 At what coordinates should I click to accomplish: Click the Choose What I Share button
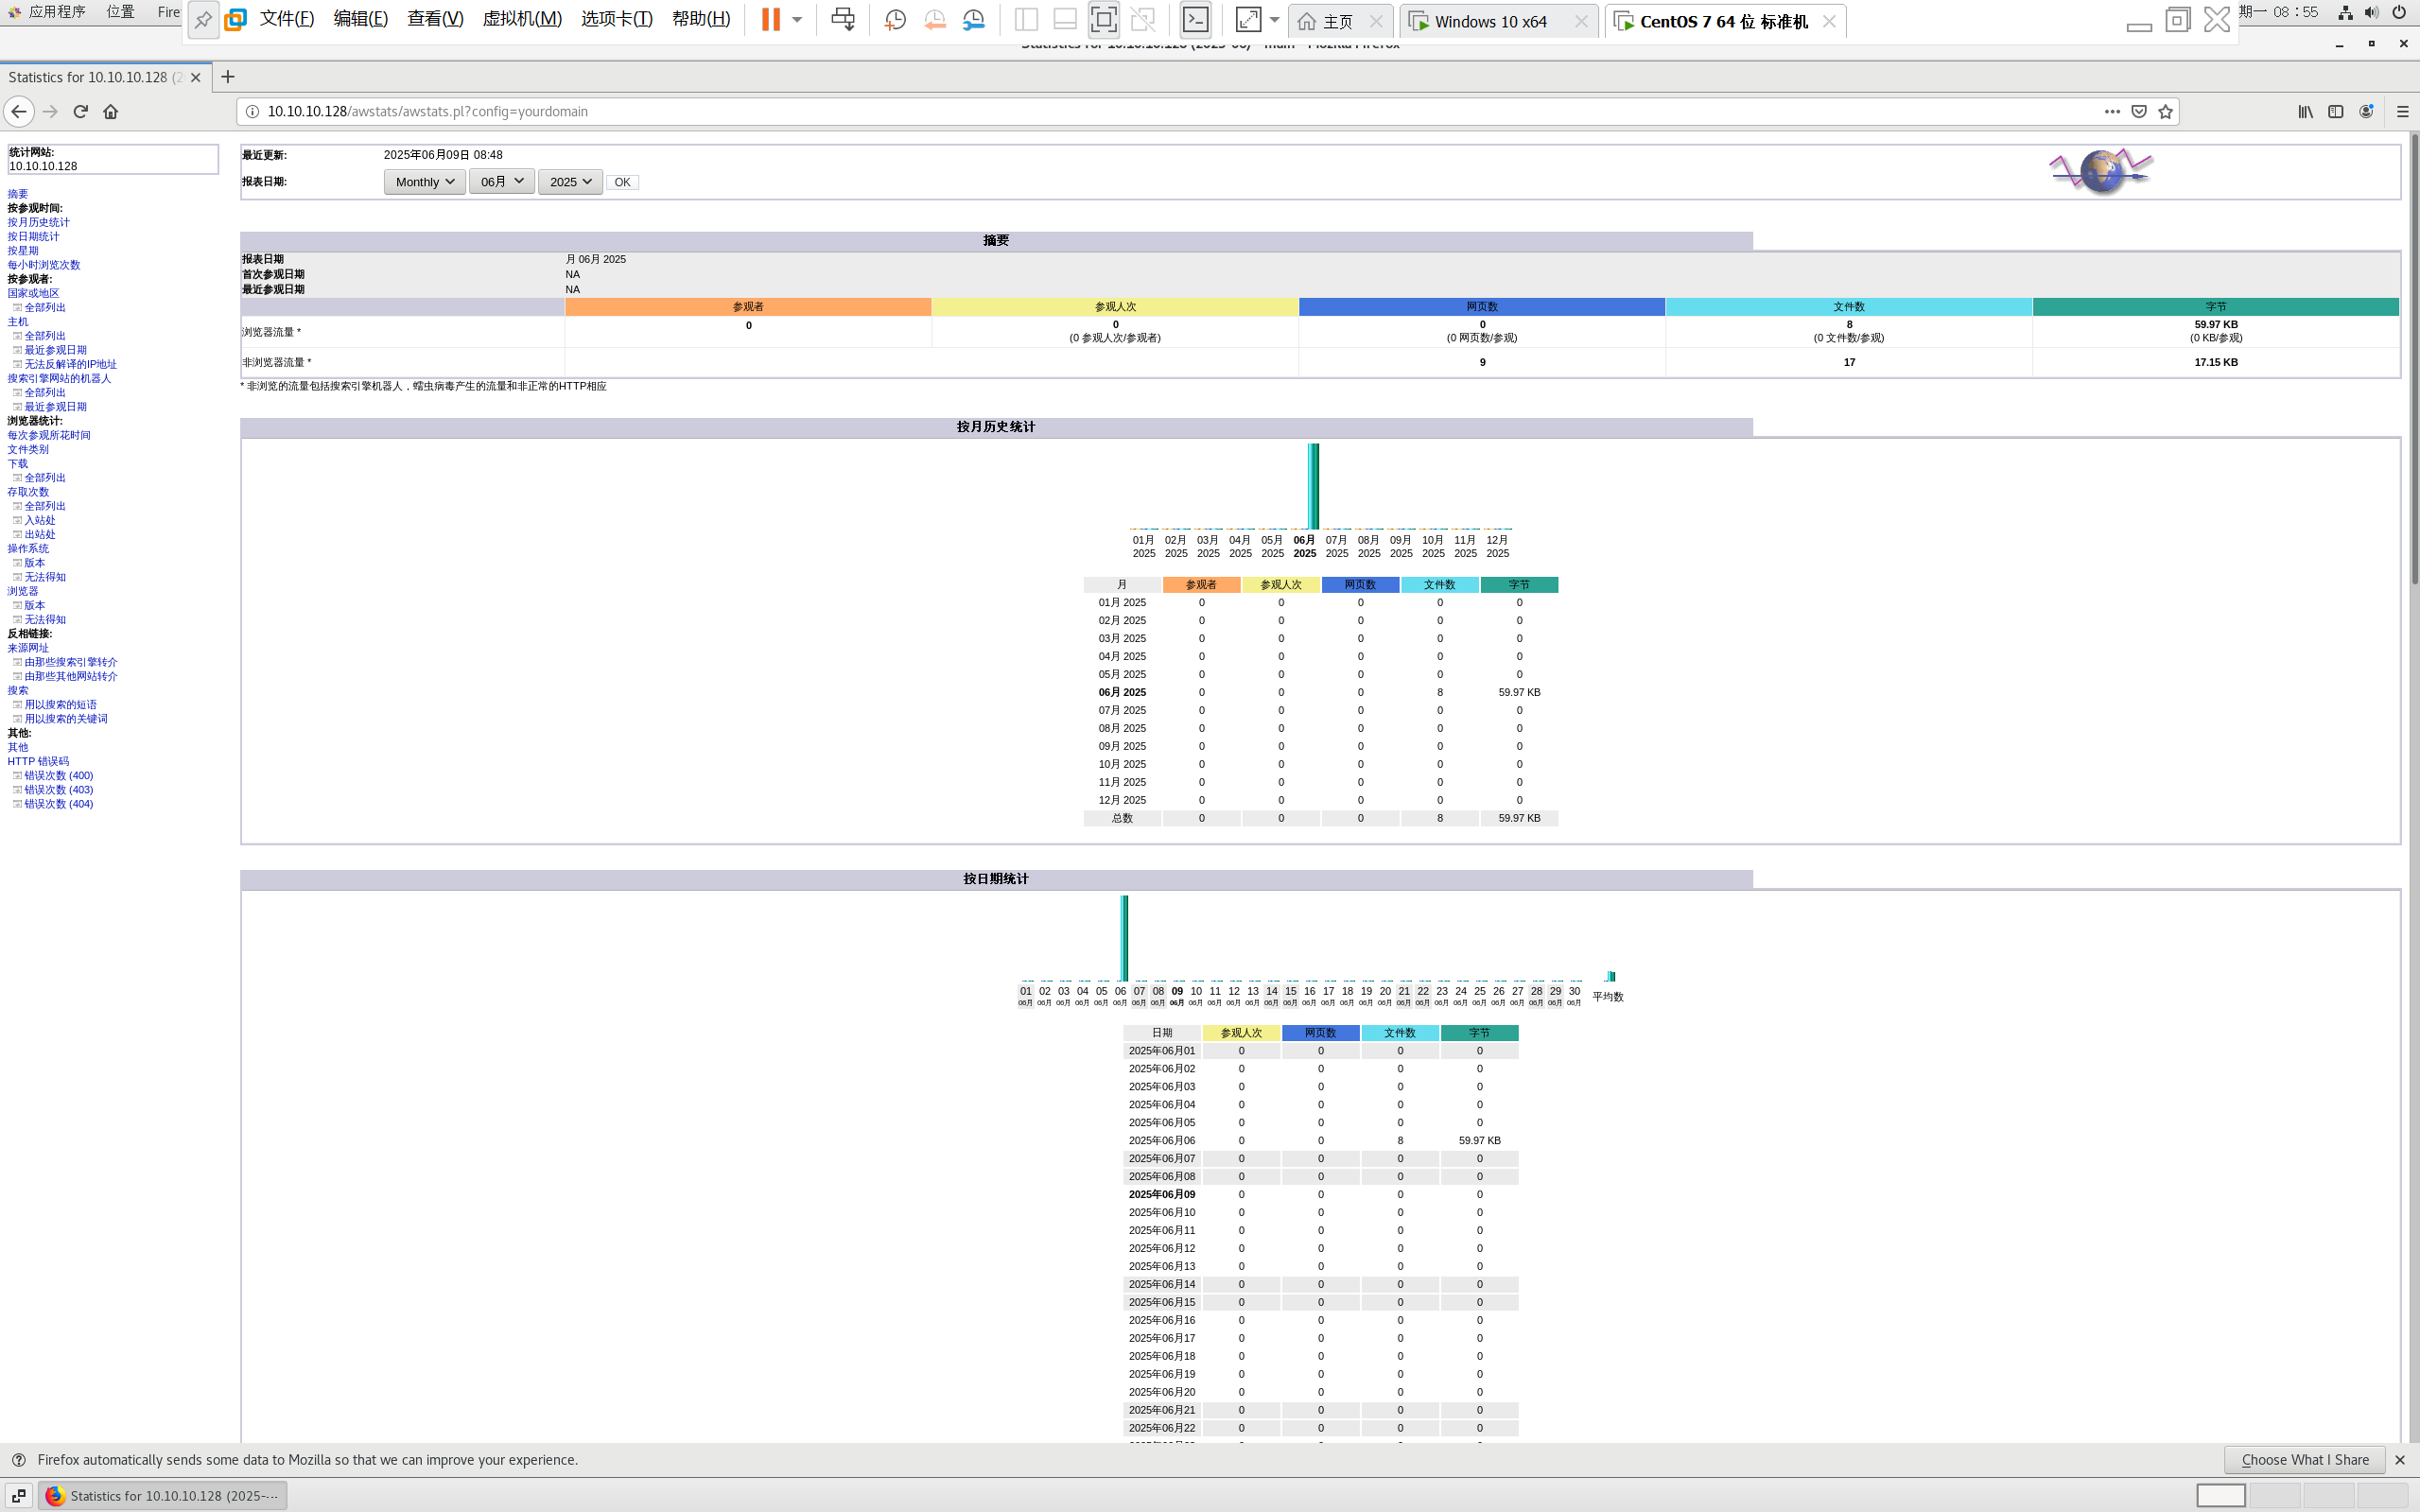[x=2304, y=1460]
